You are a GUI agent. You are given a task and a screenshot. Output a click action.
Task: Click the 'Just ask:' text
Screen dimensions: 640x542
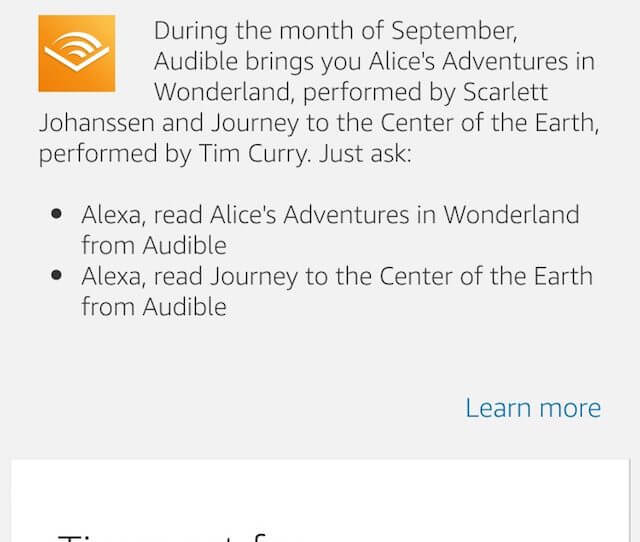[x=365, y=154]
